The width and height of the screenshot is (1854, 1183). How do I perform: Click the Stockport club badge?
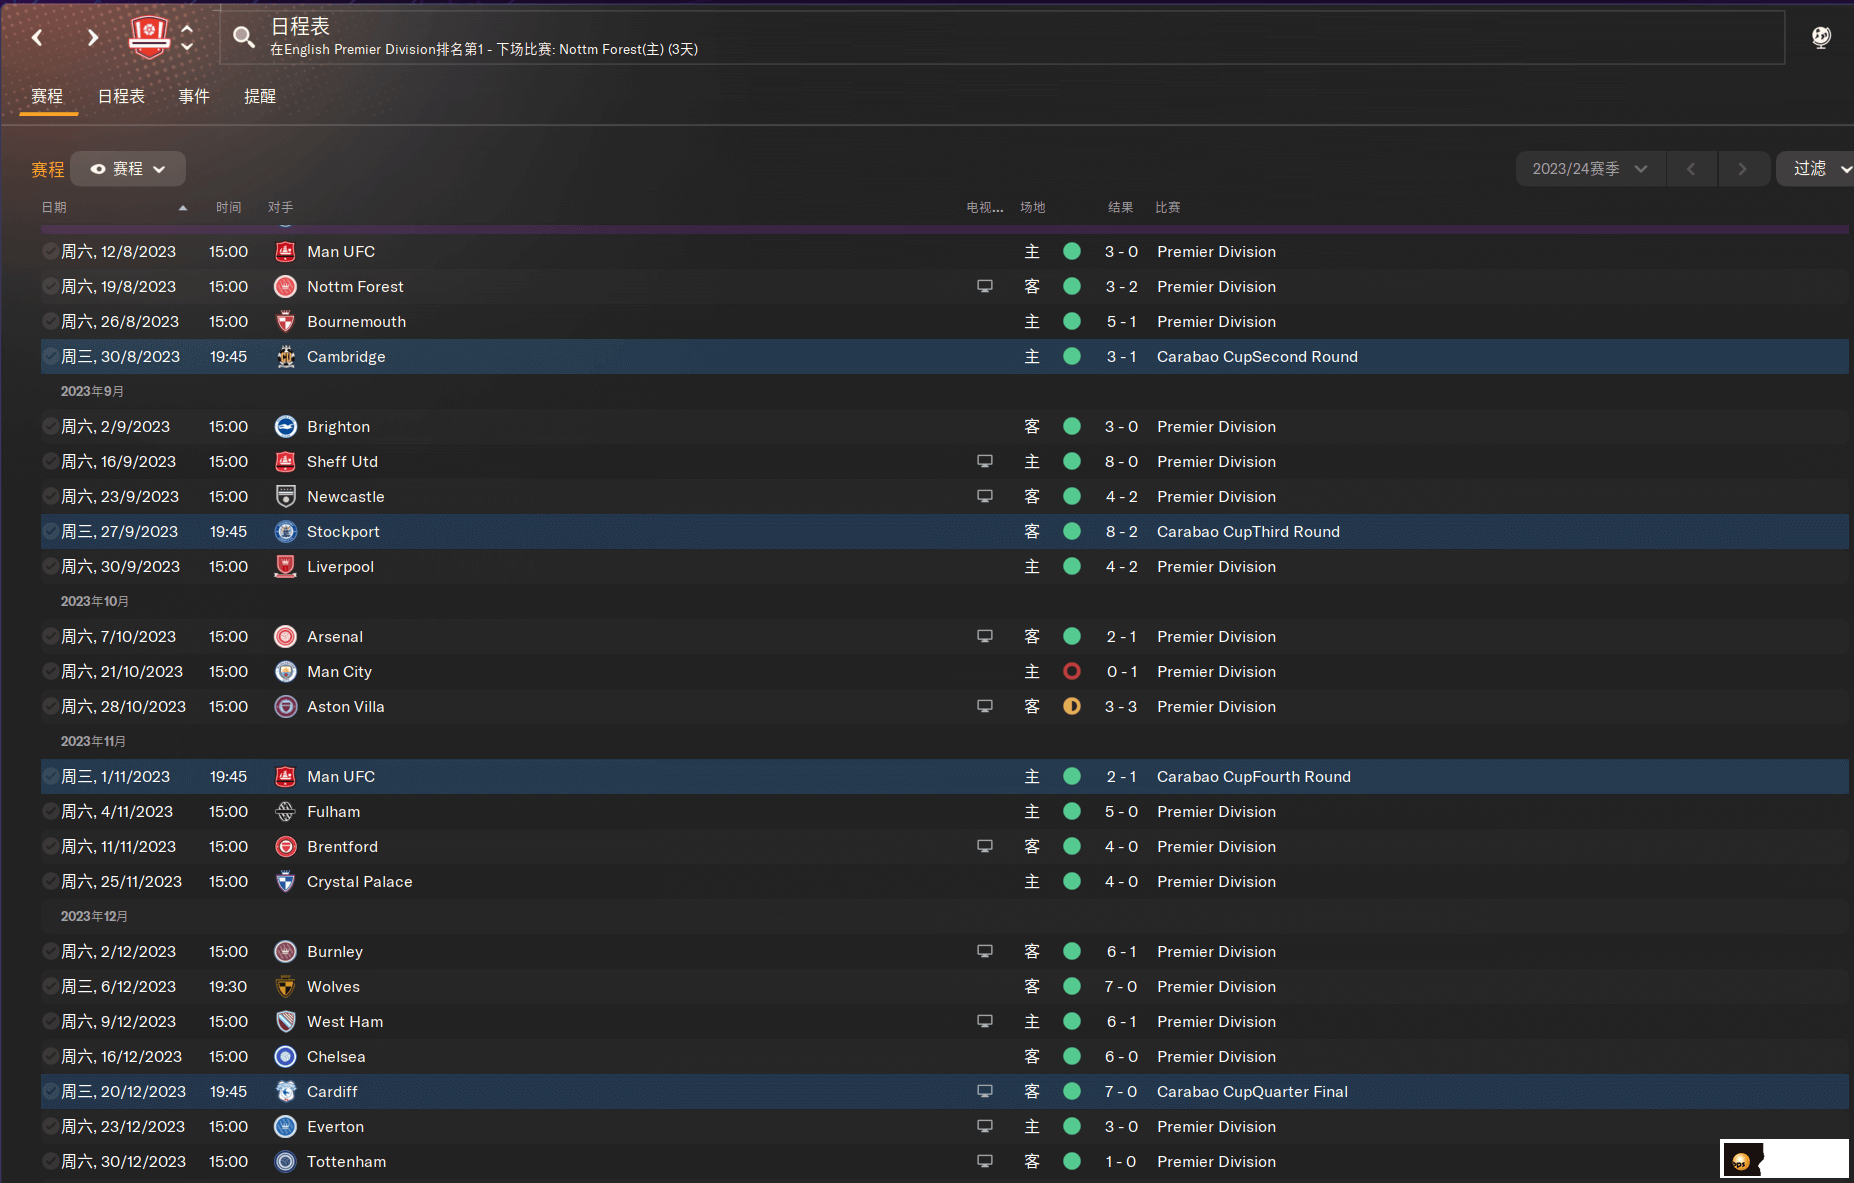point(285,532)
